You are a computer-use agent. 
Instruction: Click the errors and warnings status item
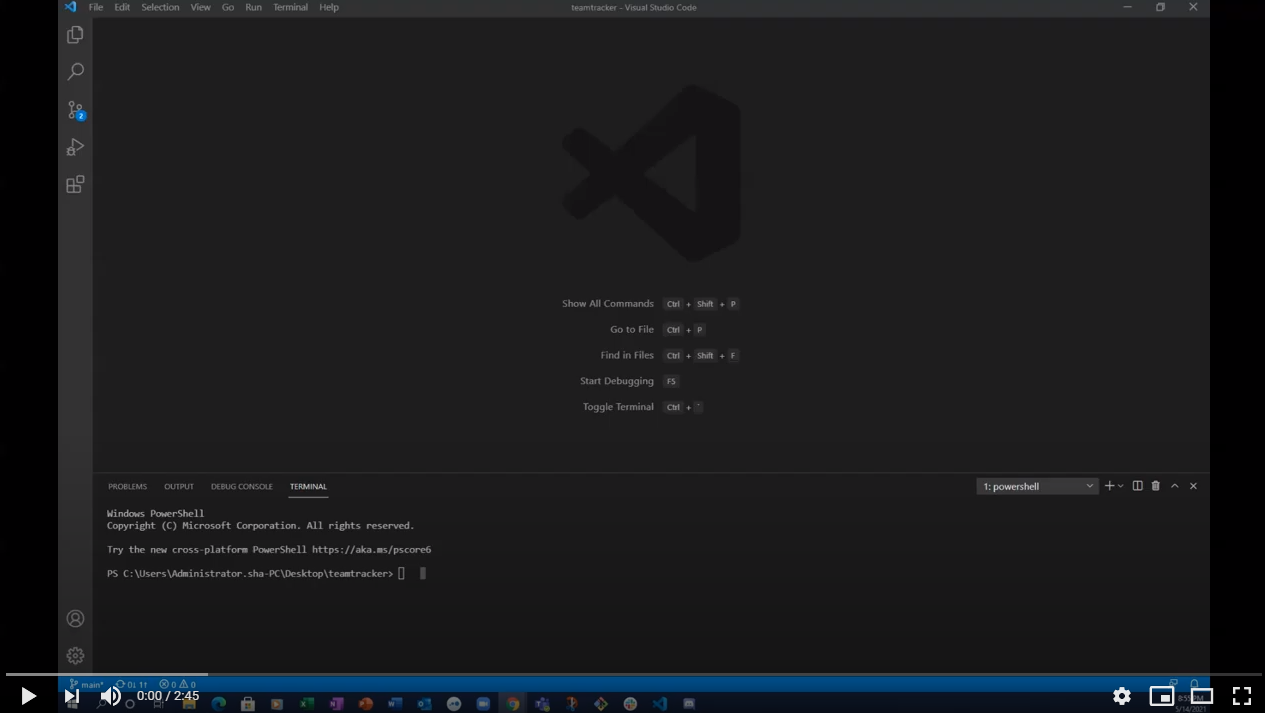(x=178, y=685)
